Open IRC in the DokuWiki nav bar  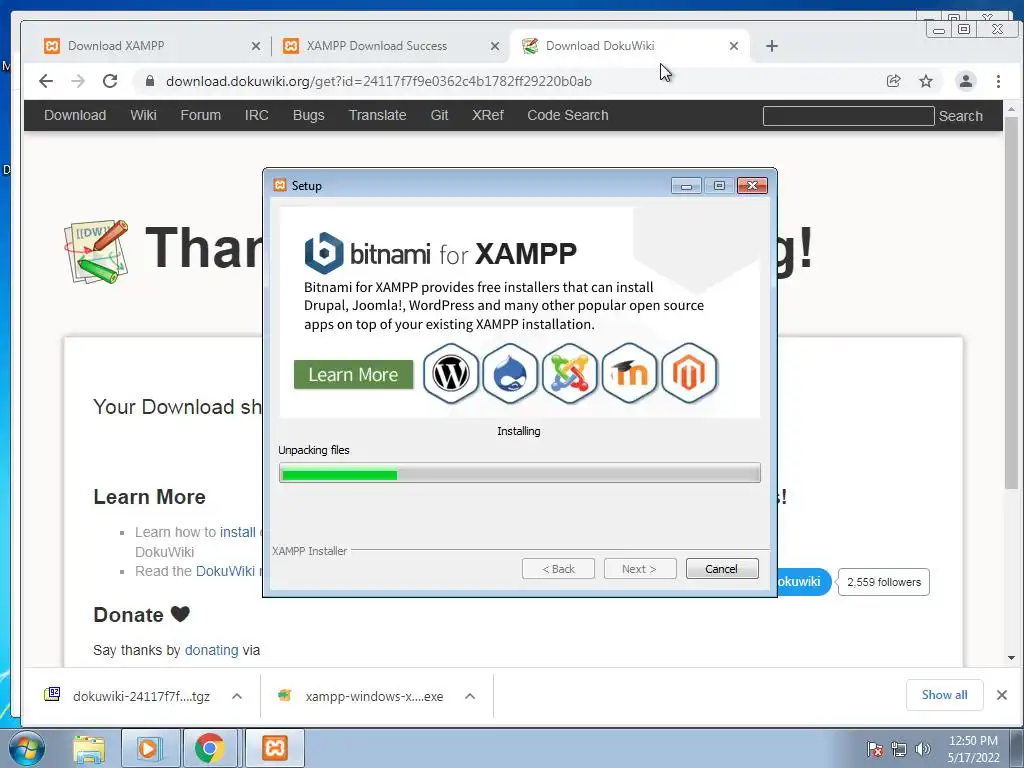(257, 115)
